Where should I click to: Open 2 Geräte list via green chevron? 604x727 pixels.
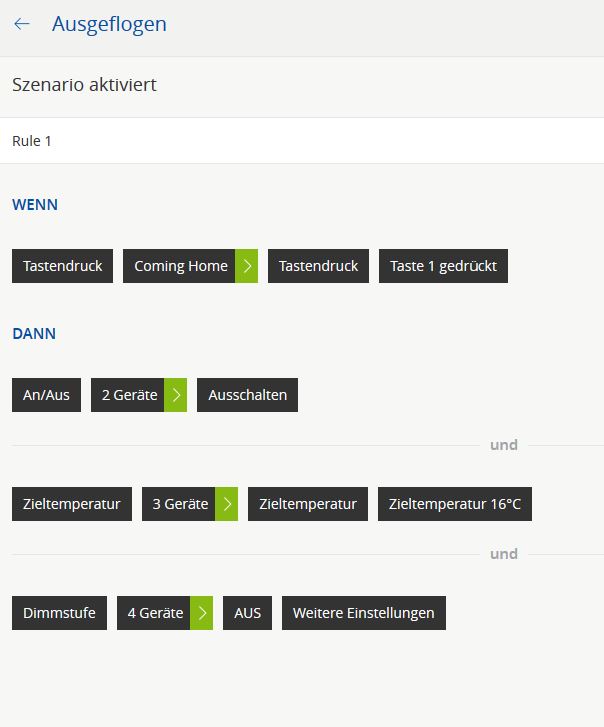pos(175,395)
